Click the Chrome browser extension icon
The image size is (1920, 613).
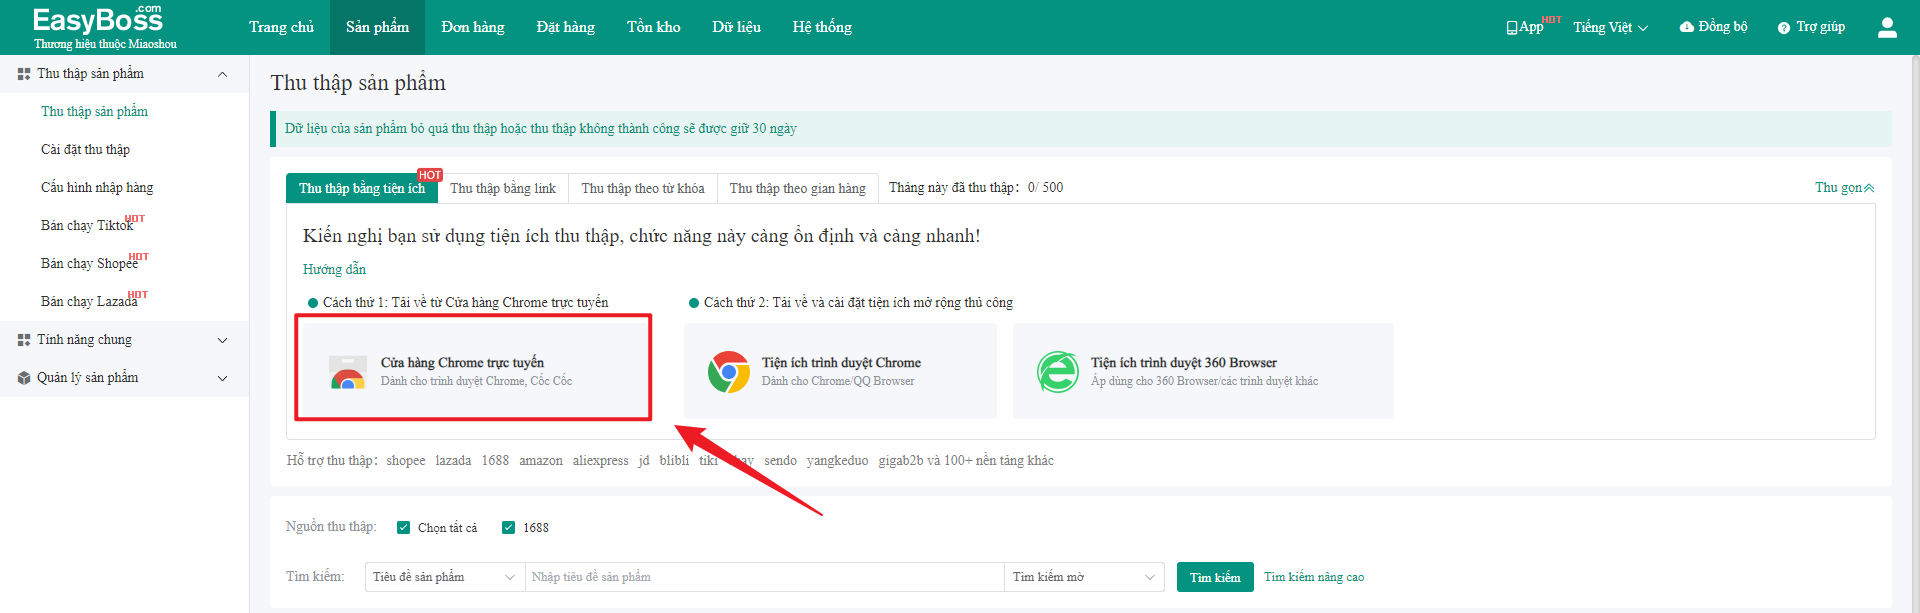point(729,371)
